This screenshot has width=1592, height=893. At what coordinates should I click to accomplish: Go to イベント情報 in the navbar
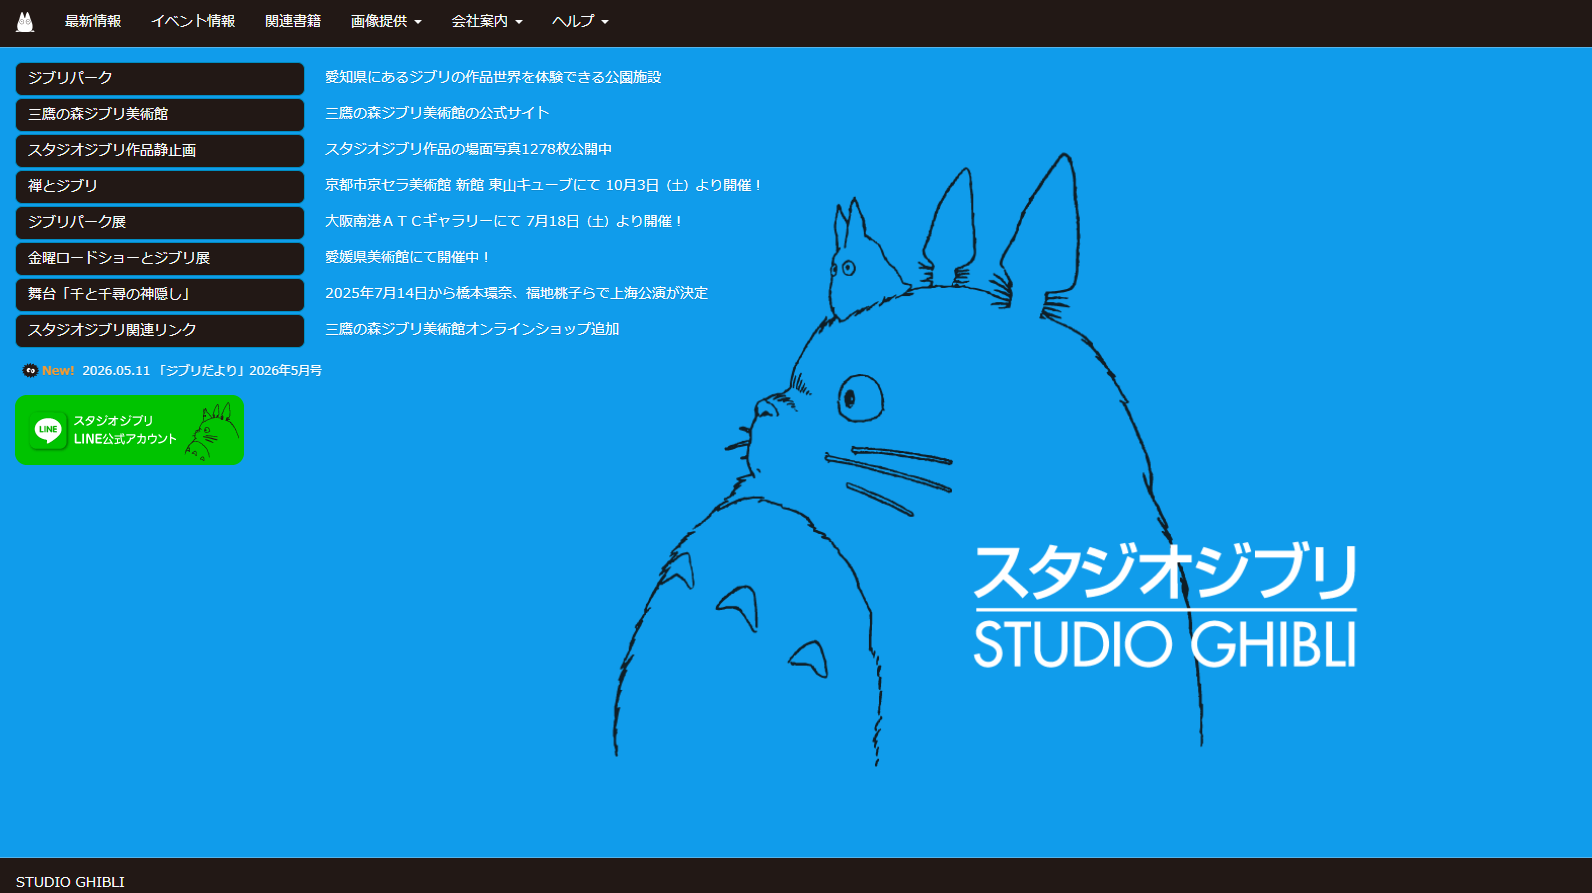click(x=193, y=21)
